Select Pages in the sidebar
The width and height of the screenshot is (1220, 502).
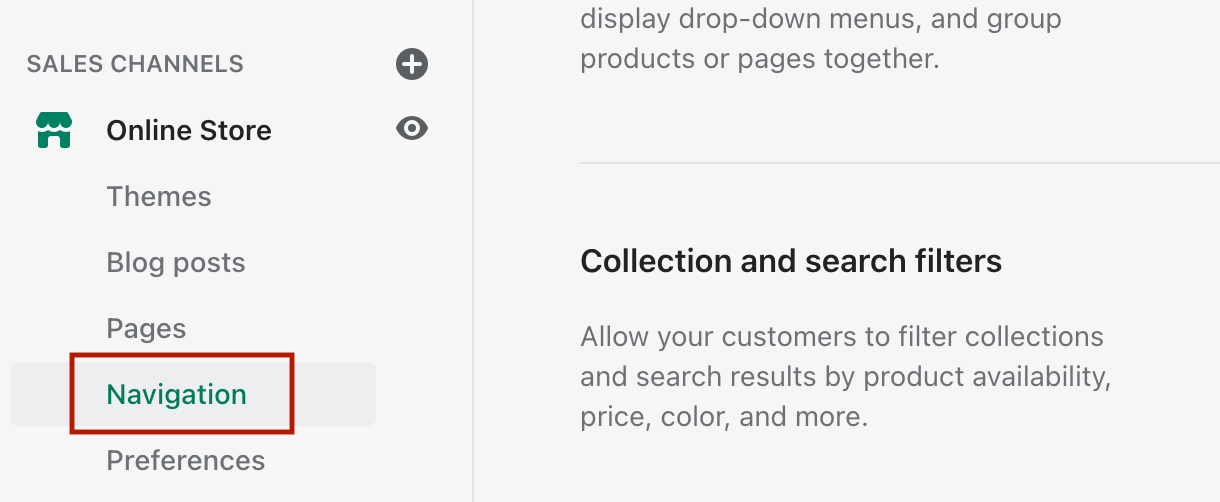coord(146,329)
